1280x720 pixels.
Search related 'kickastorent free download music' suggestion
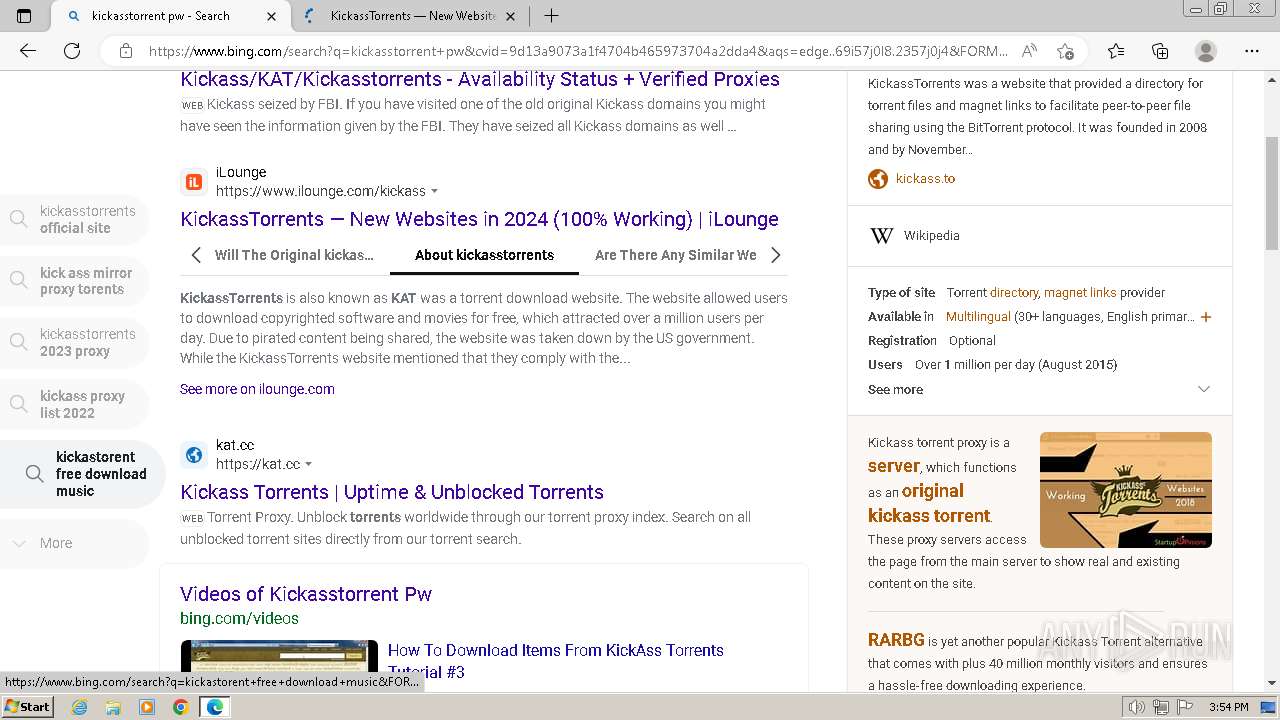tap(82, 474)
